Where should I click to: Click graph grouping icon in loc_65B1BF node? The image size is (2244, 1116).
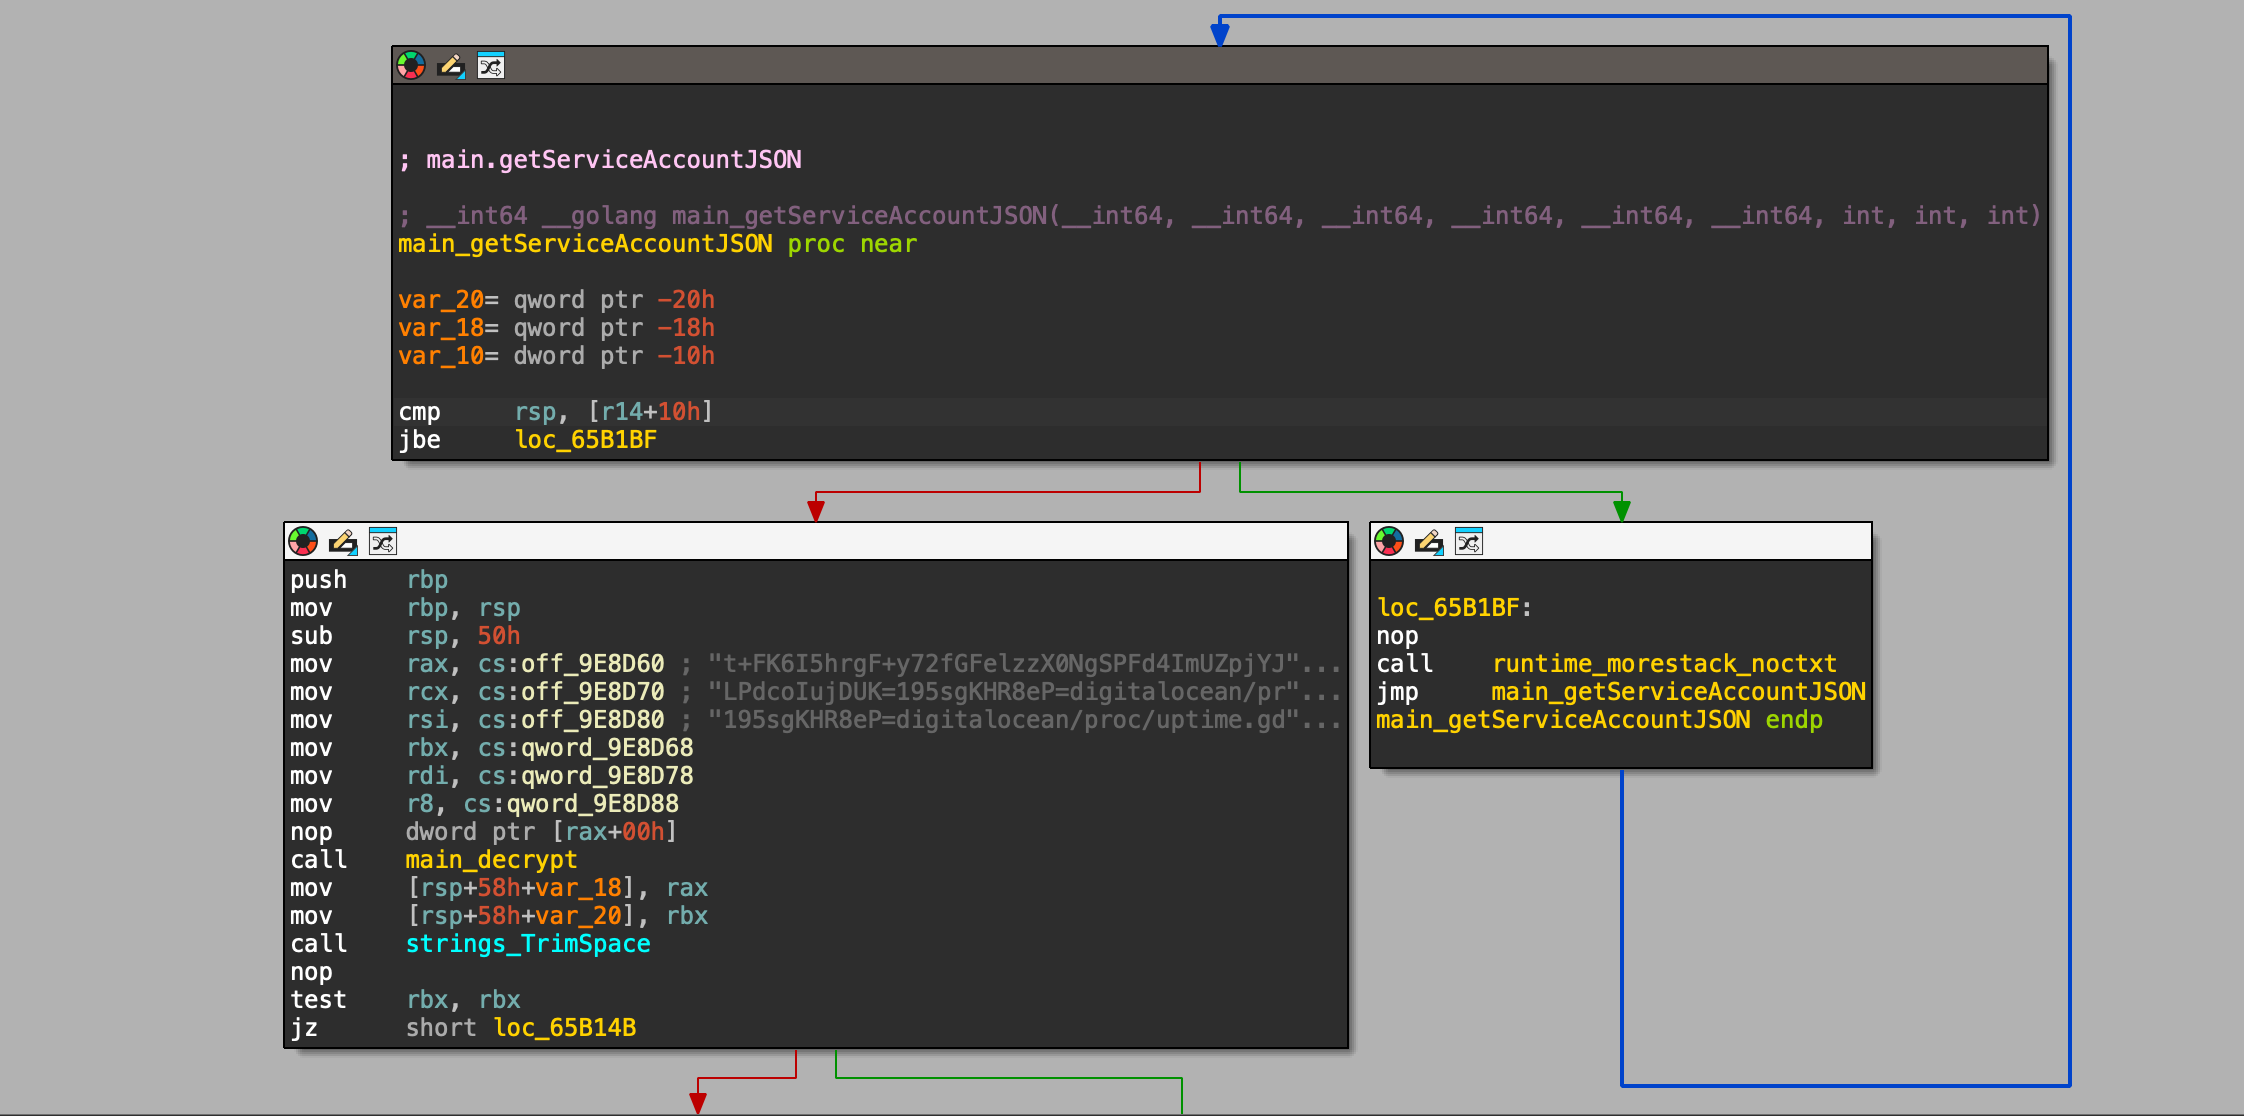pyautogui.click(x=1469, y=542)
